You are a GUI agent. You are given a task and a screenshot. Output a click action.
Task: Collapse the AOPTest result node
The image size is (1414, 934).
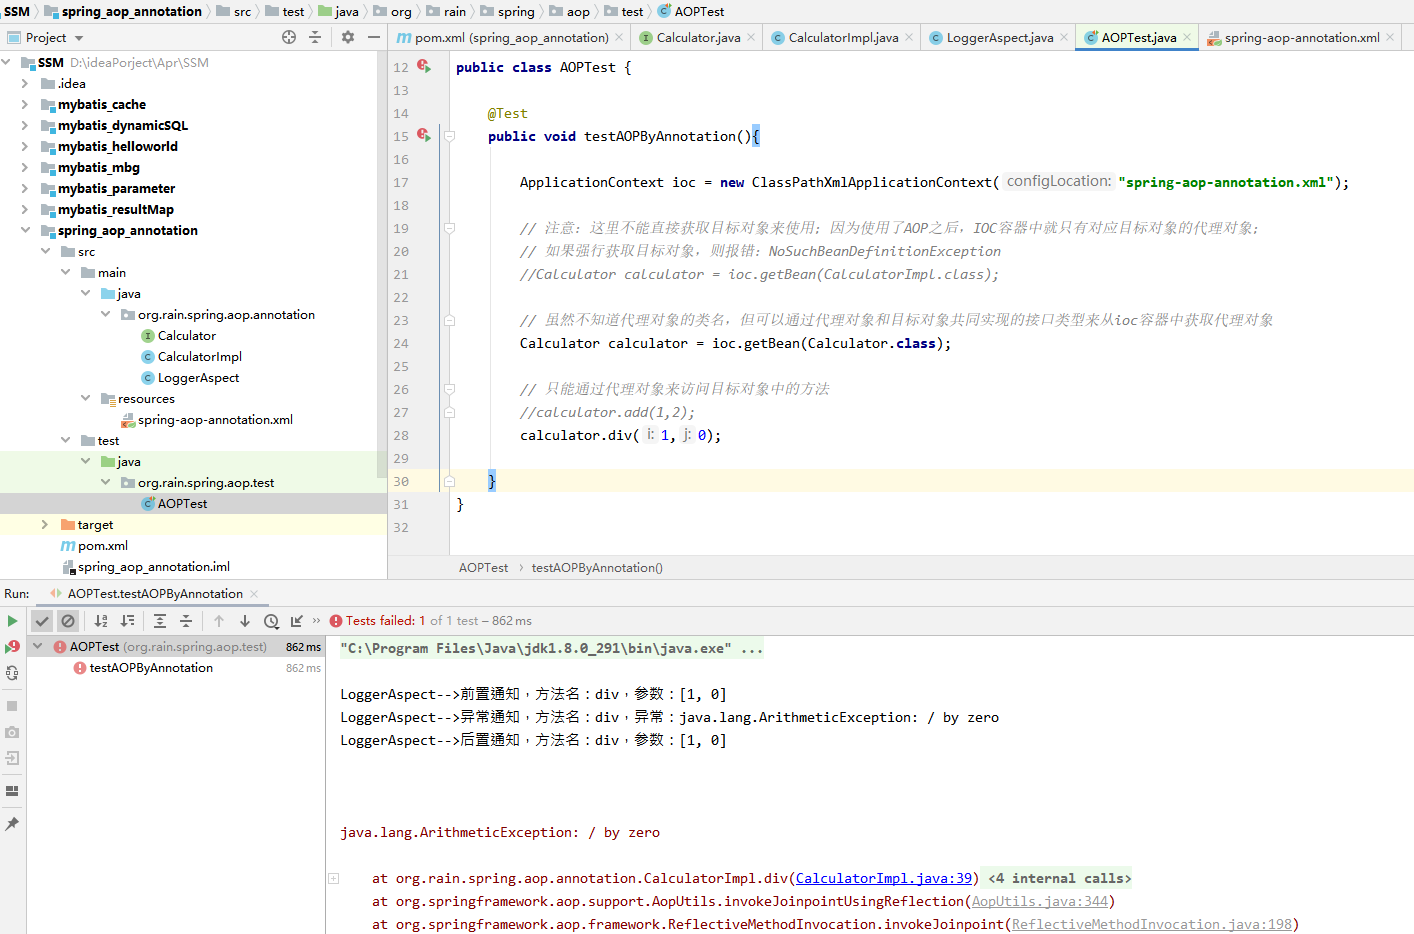click(38, 646)
